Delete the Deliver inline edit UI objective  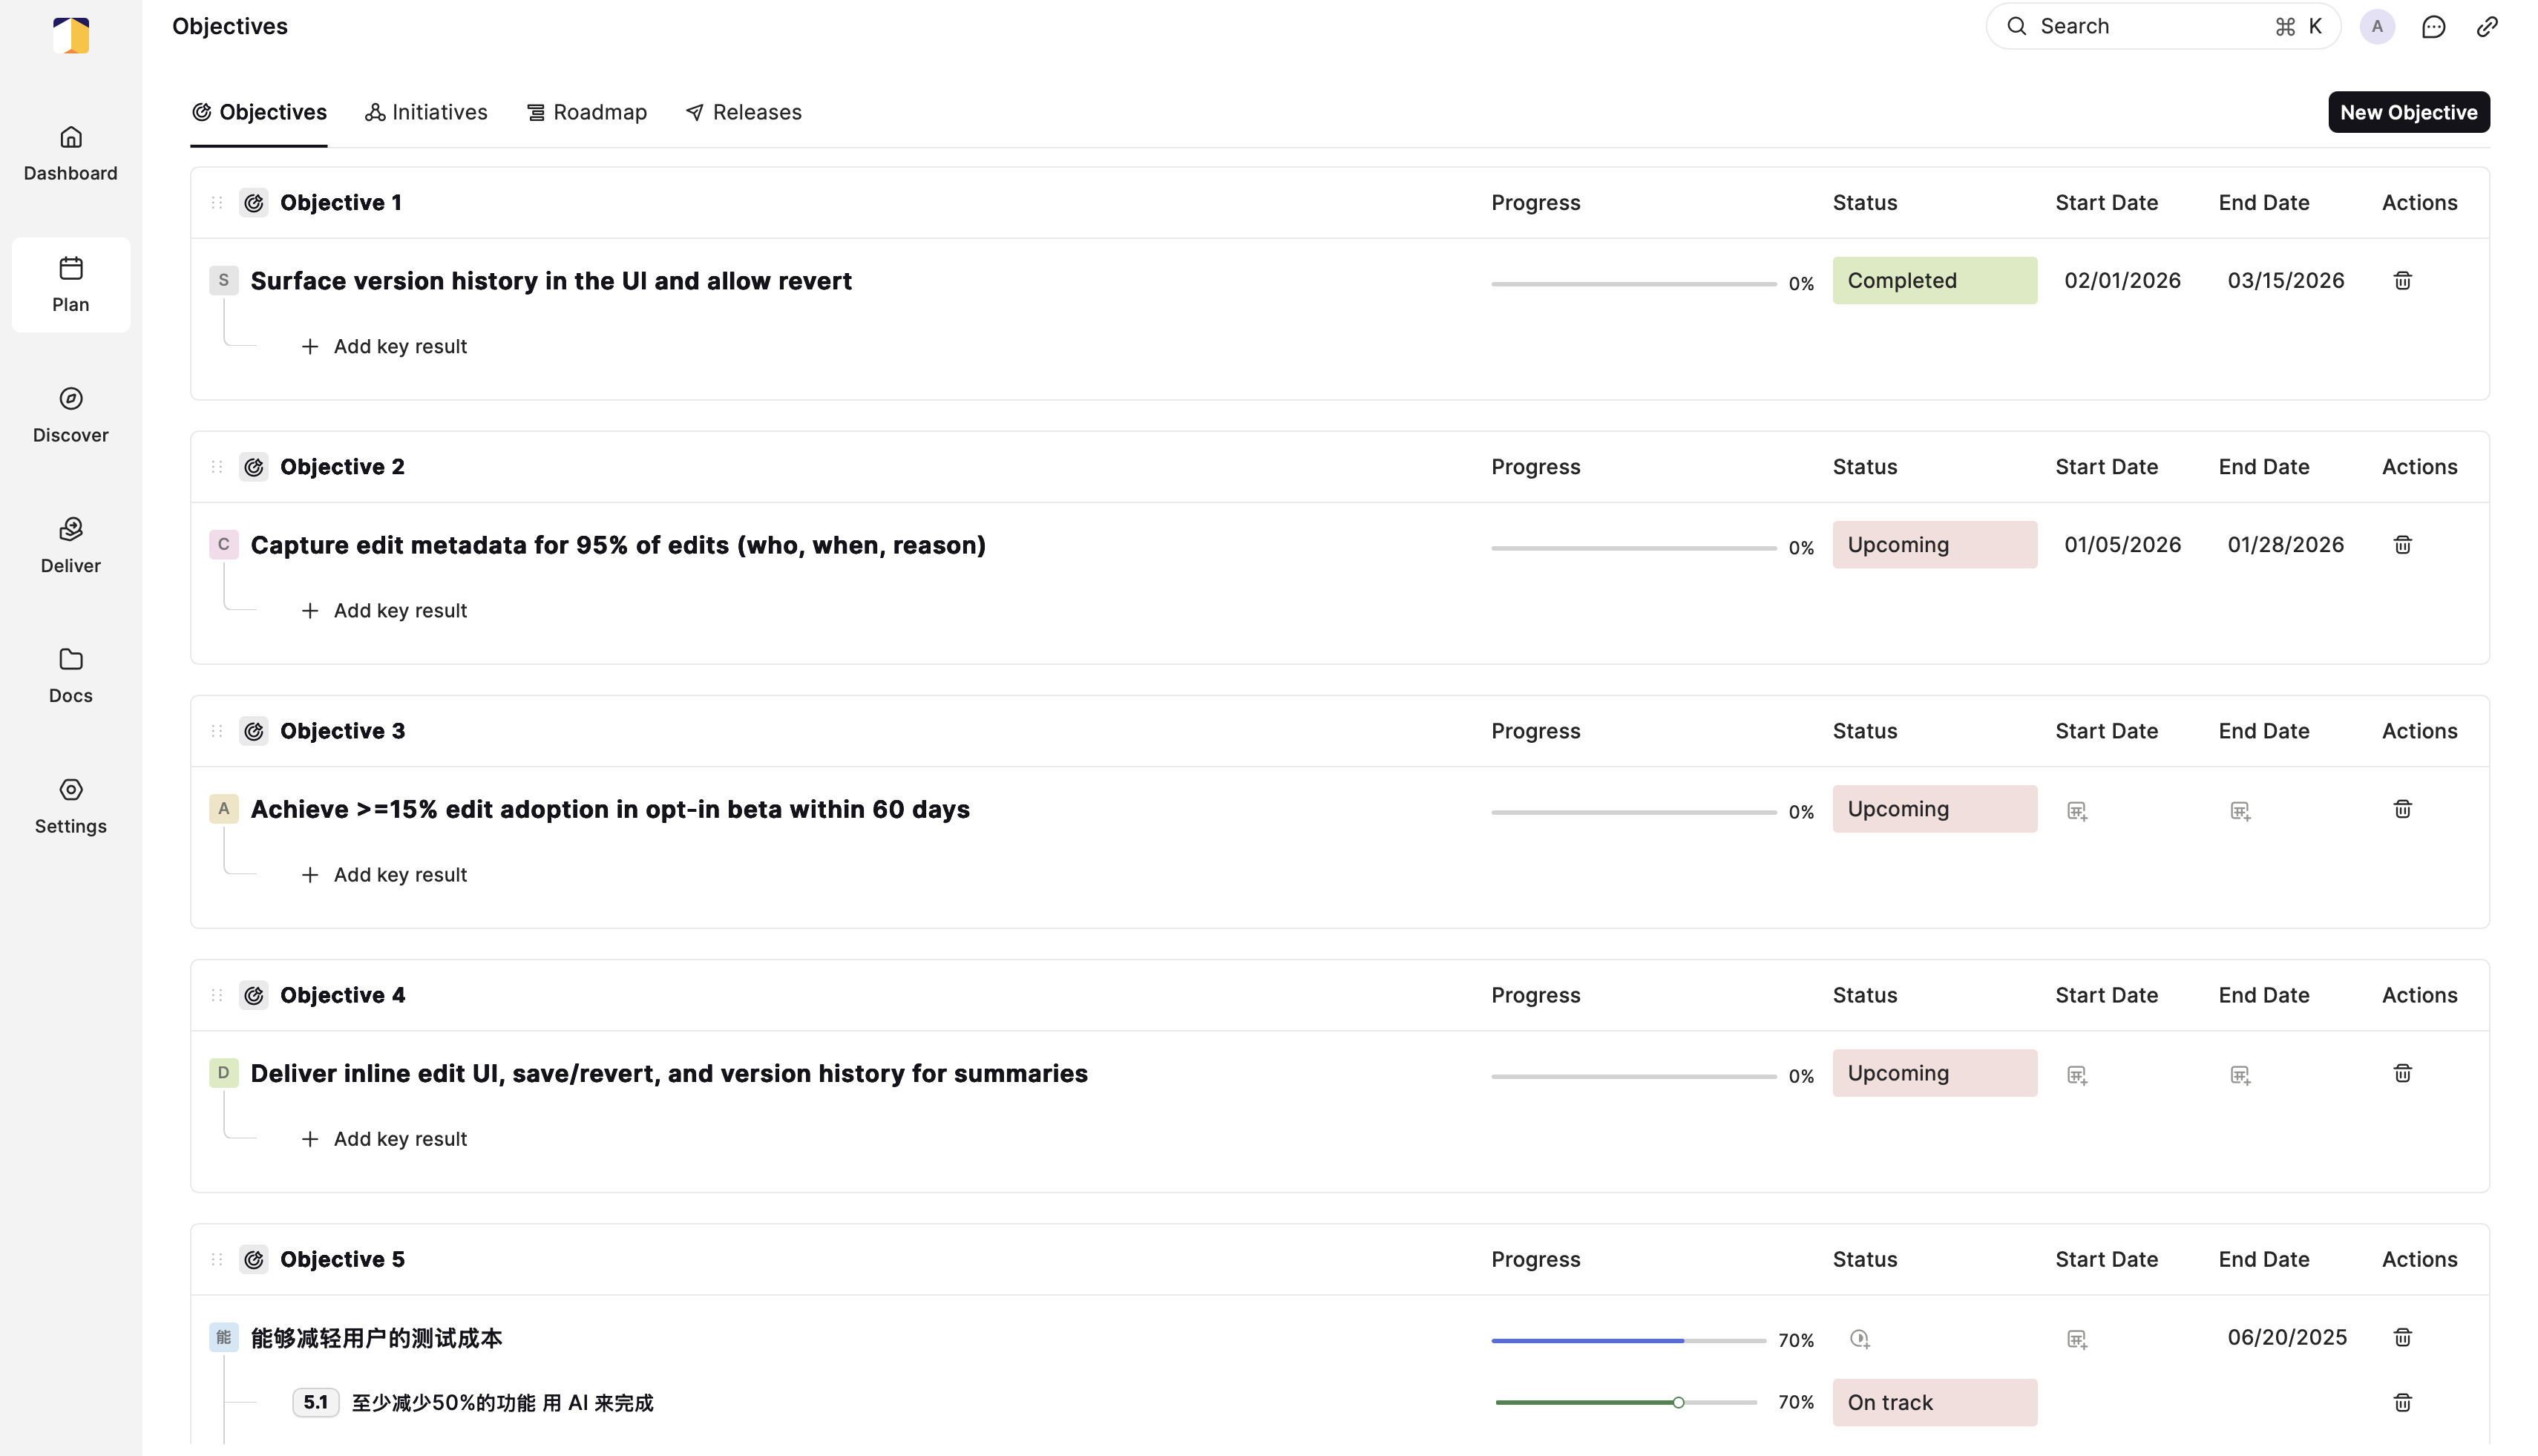pos(2402,1073)
